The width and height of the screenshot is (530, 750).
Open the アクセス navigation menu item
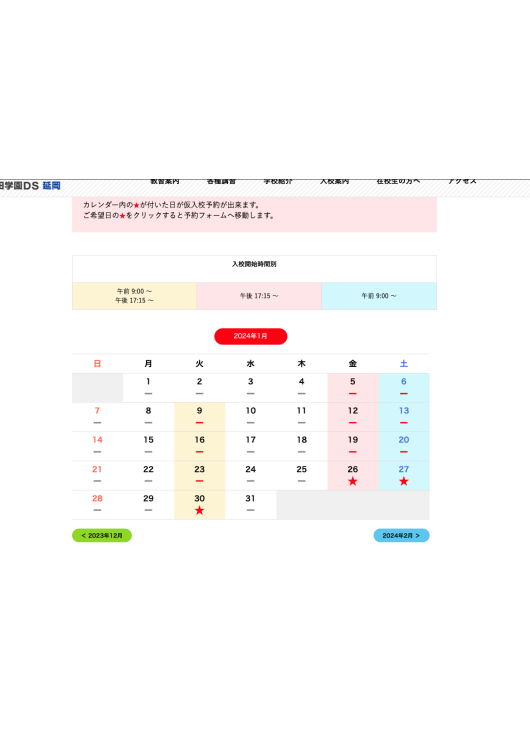pos(462,181)
